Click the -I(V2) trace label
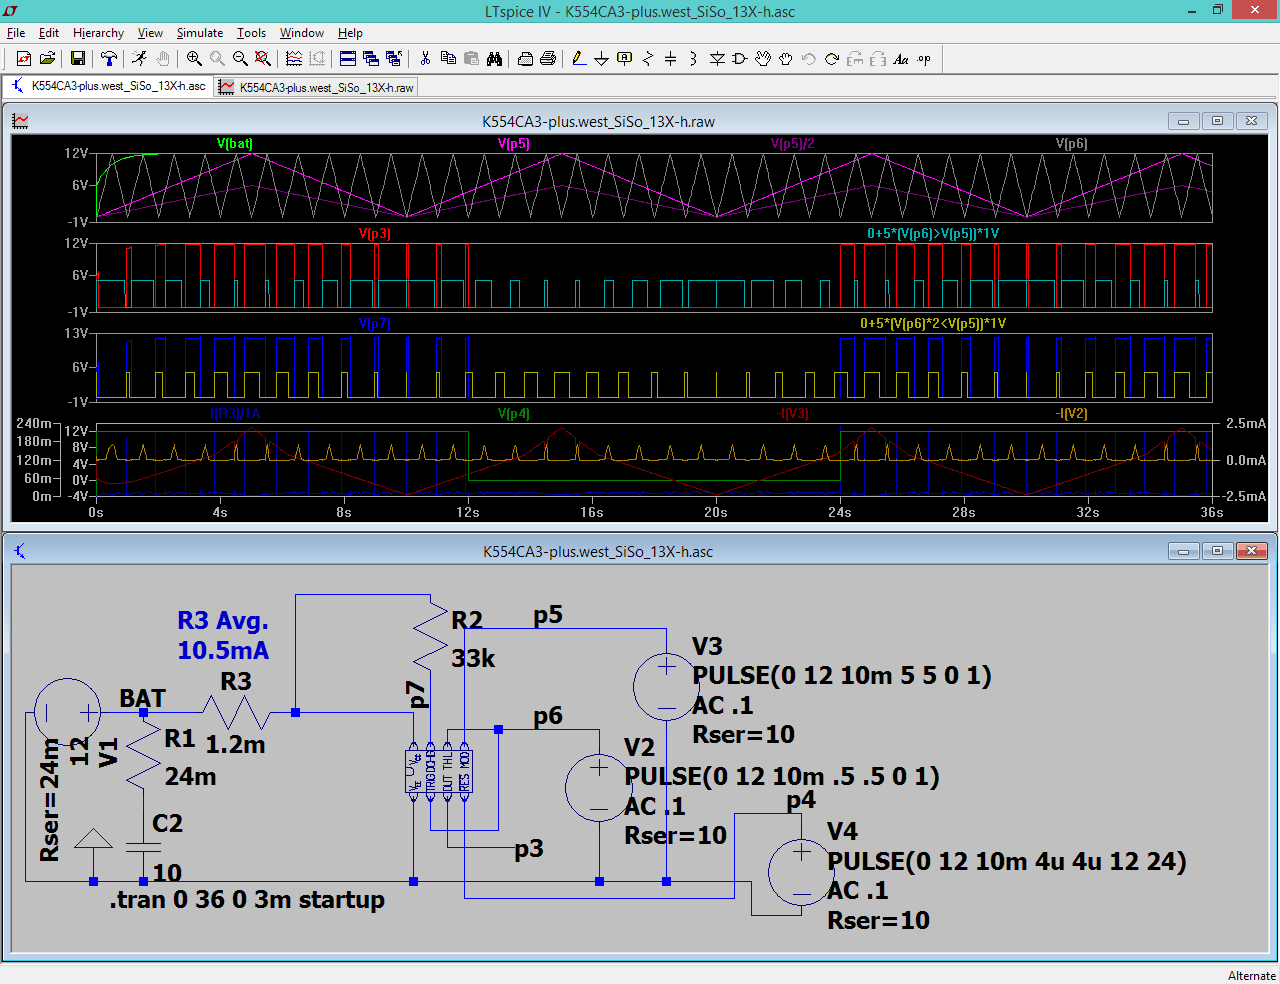This screenshot has width=1280, height=984. point(1072,413)
